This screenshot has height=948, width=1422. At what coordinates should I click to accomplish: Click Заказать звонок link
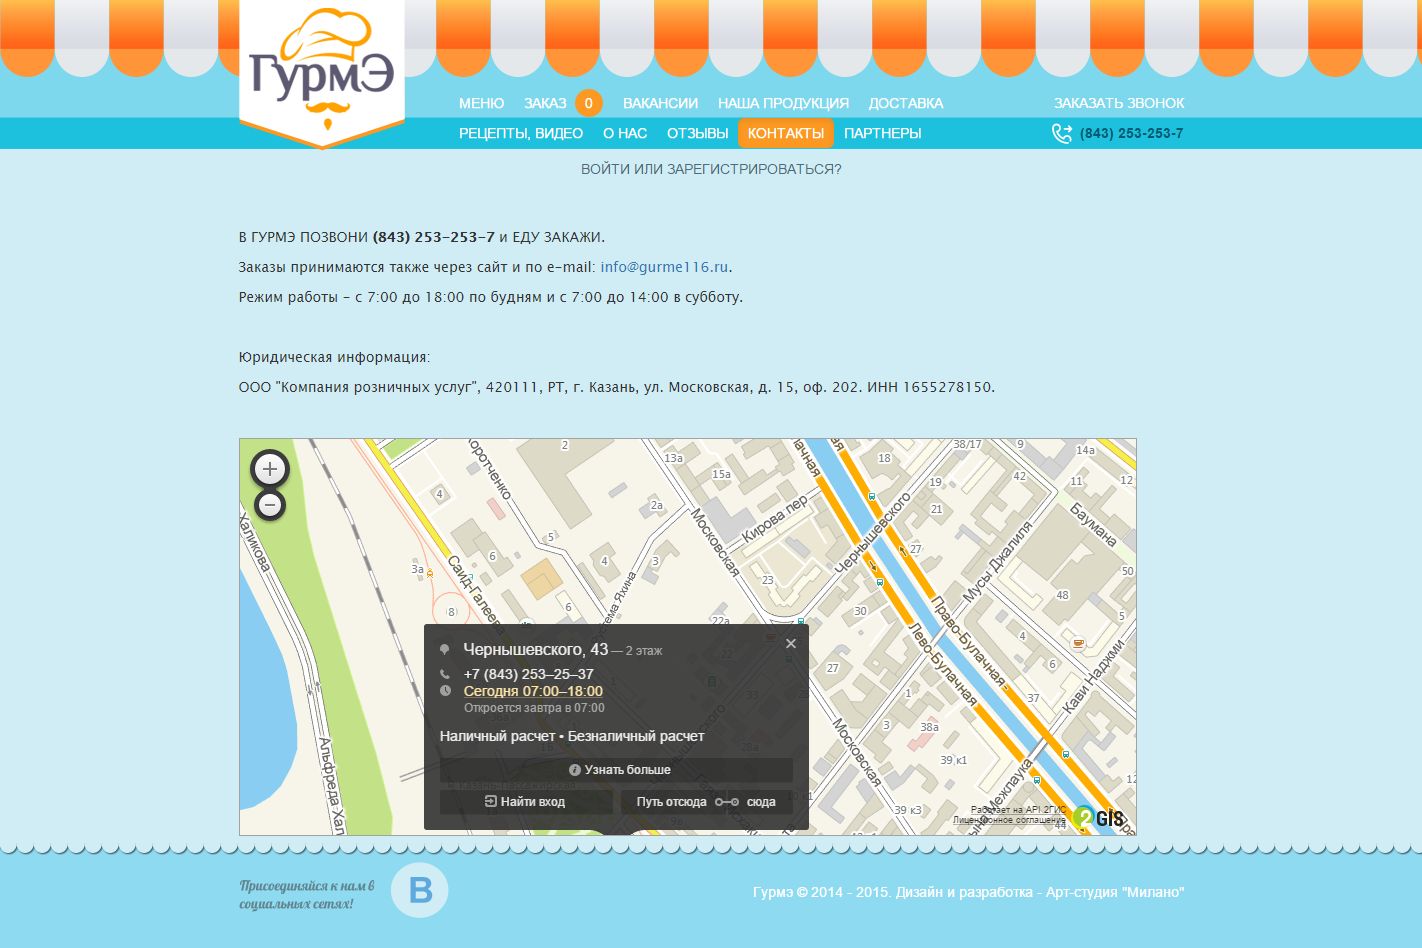pyautogui.click(x=1118, y=103)
